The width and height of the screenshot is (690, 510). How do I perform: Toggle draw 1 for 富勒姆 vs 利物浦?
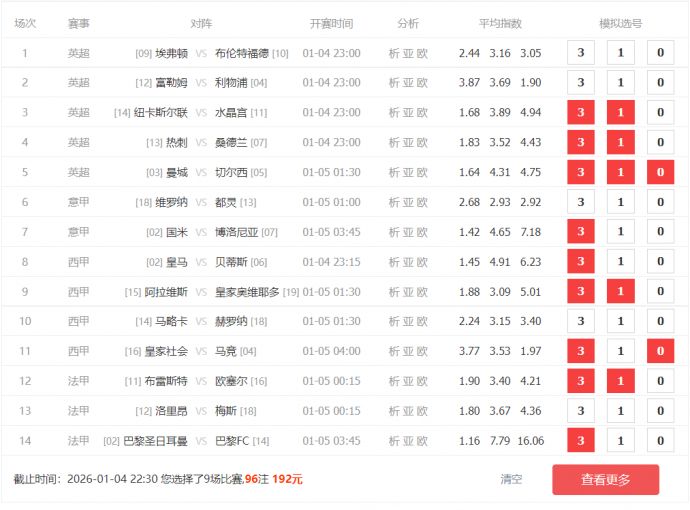[620, 83]
